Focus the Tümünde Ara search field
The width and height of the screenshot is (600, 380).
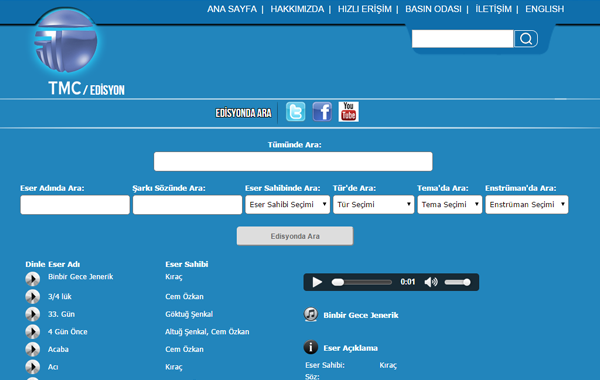(293, 161)
